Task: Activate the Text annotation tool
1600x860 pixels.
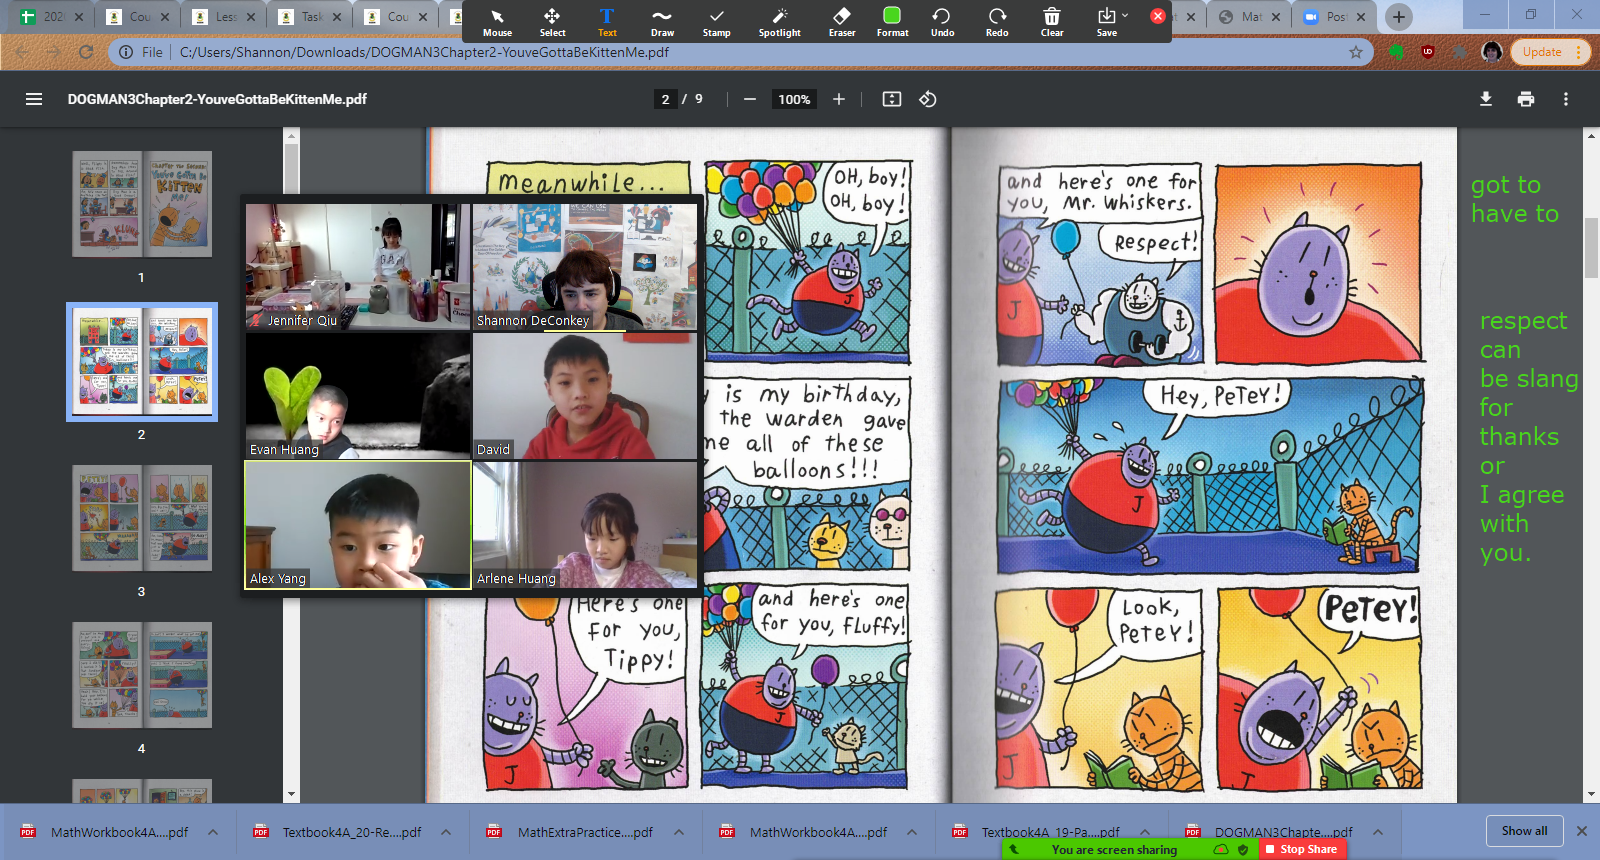Action: [607, 22]
